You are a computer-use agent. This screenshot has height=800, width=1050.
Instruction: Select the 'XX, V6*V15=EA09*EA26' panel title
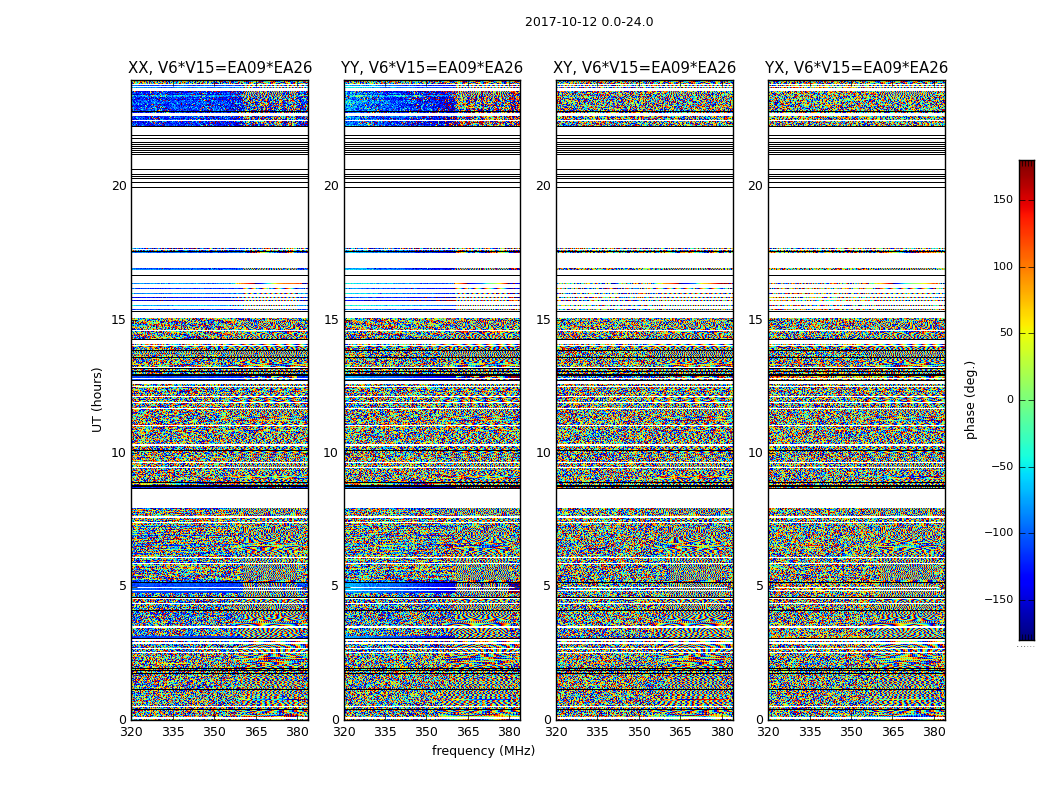[x=220, y=68]
